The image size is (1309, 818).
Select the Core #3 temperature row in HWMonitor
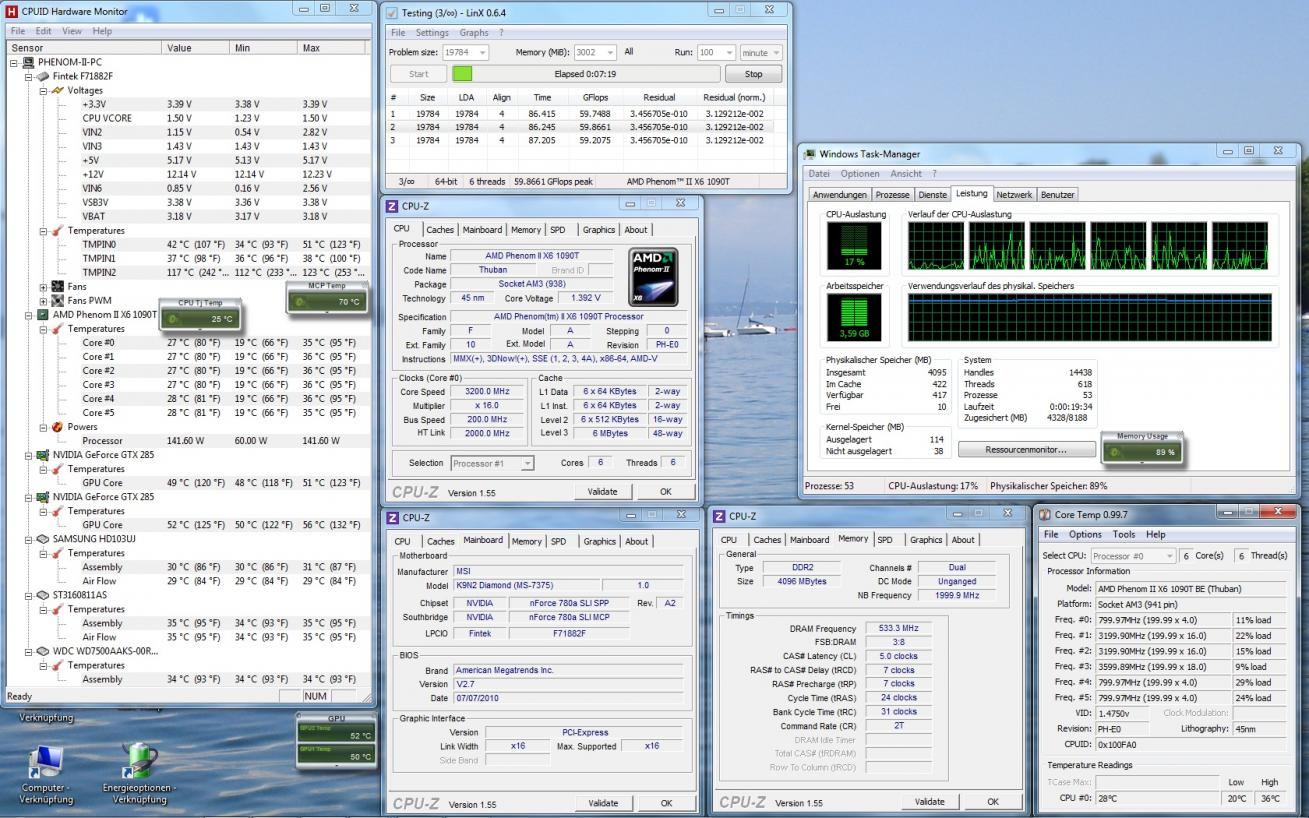[190, 384]
